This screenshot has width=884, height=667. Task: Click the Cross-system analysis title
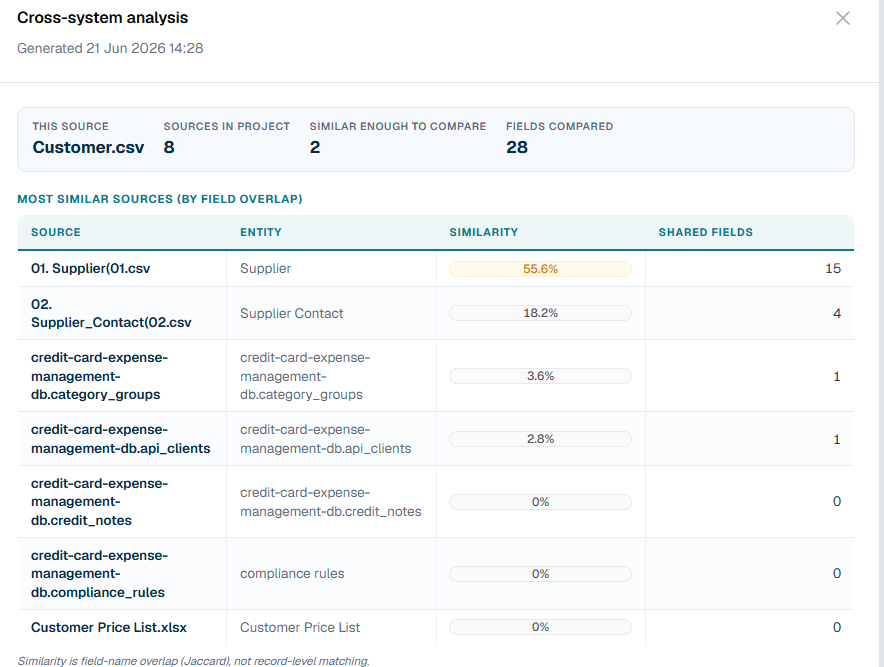coord(103,17)
